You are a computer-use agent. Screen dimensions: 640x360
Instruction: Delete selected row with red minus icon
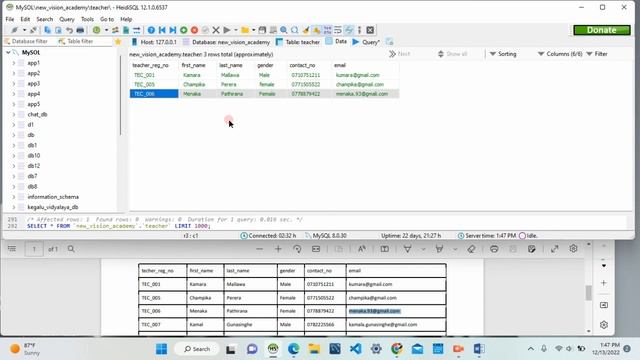(194, 30)
